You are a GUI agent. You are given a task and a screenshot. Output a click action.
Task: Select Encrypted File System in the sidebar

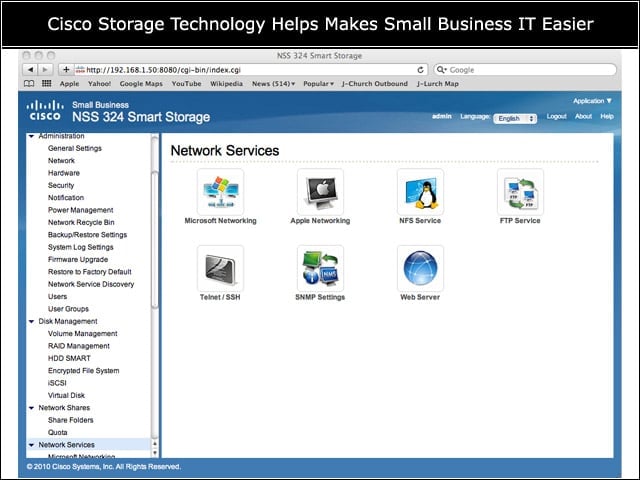click(83, 371)
